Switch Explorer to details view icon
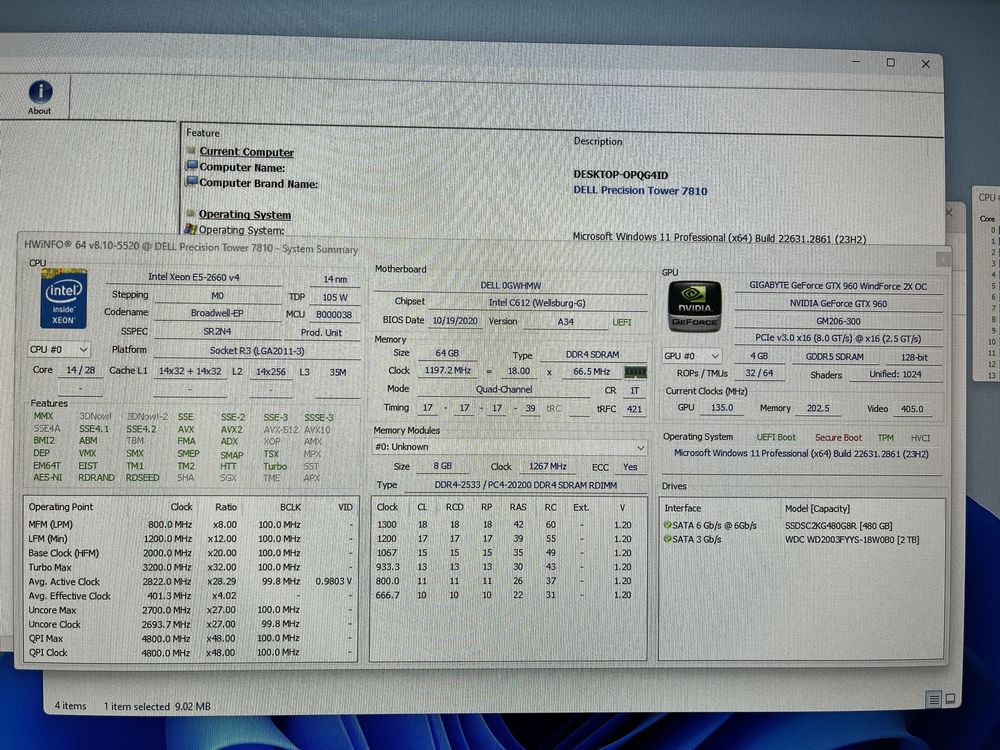Viewport: 1000px width, 750px height. pos(934,699)
